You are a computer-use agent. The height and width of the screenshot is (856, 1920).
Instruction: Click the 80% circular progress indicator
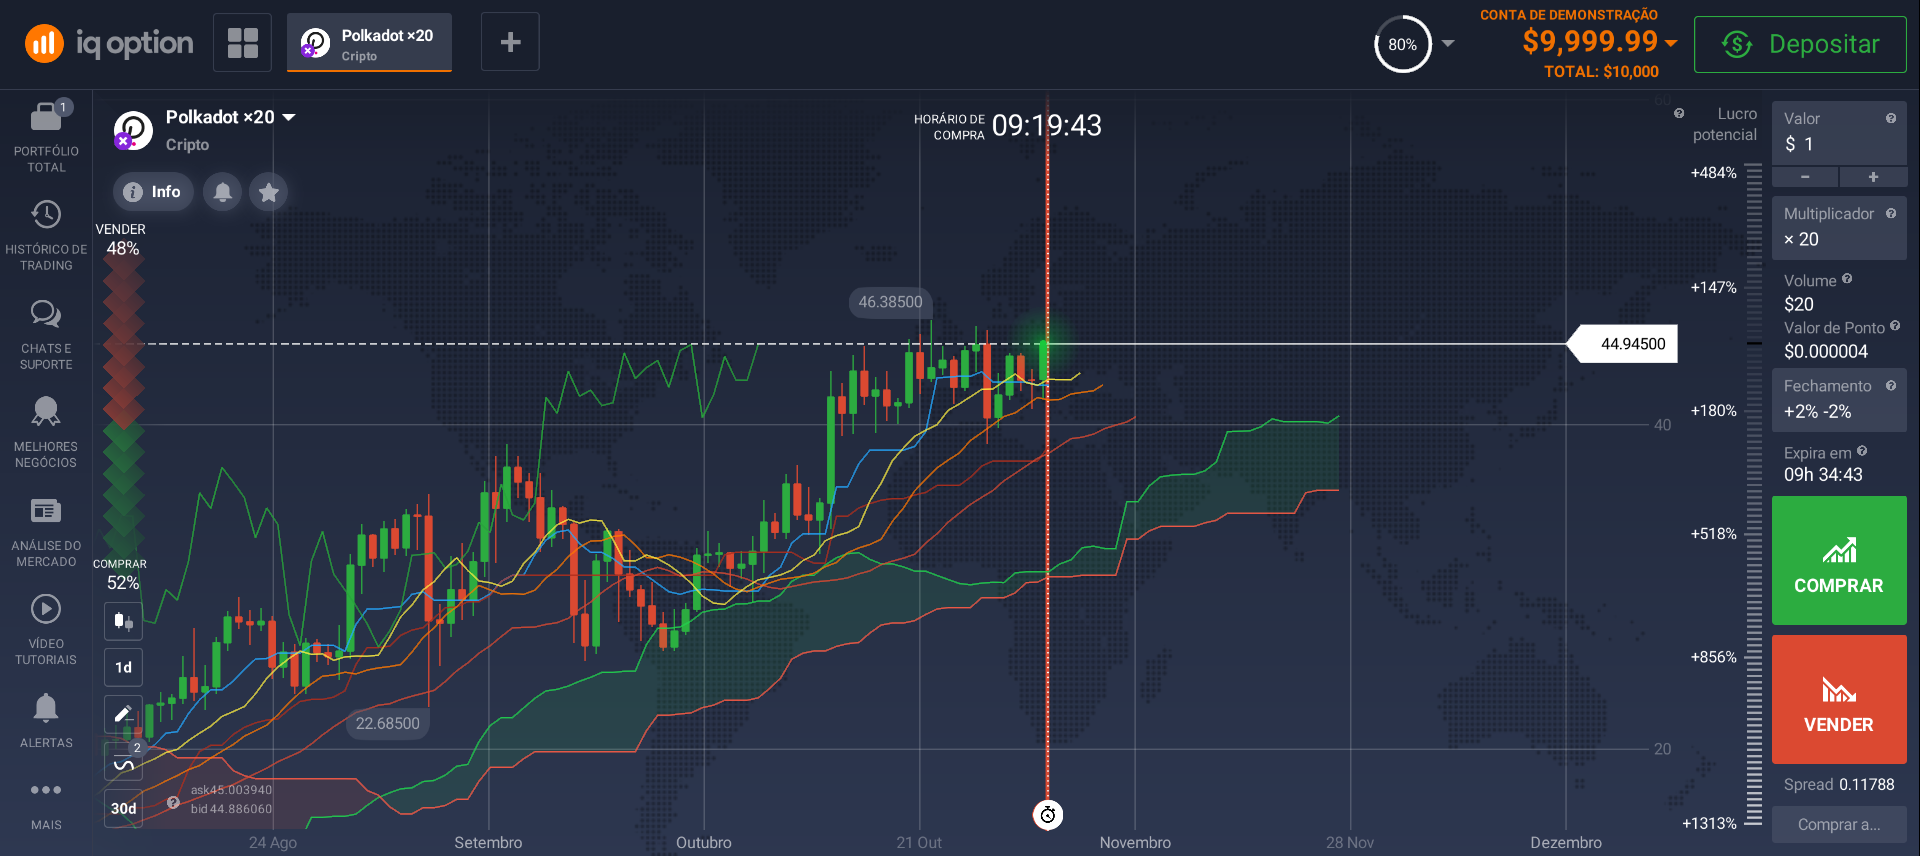point(1403,44)
